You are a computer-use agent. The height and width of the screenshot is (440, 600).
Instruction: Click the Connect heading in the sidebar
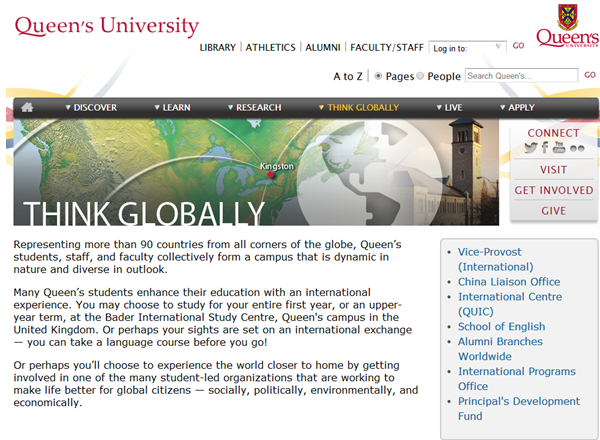[553, 133]
